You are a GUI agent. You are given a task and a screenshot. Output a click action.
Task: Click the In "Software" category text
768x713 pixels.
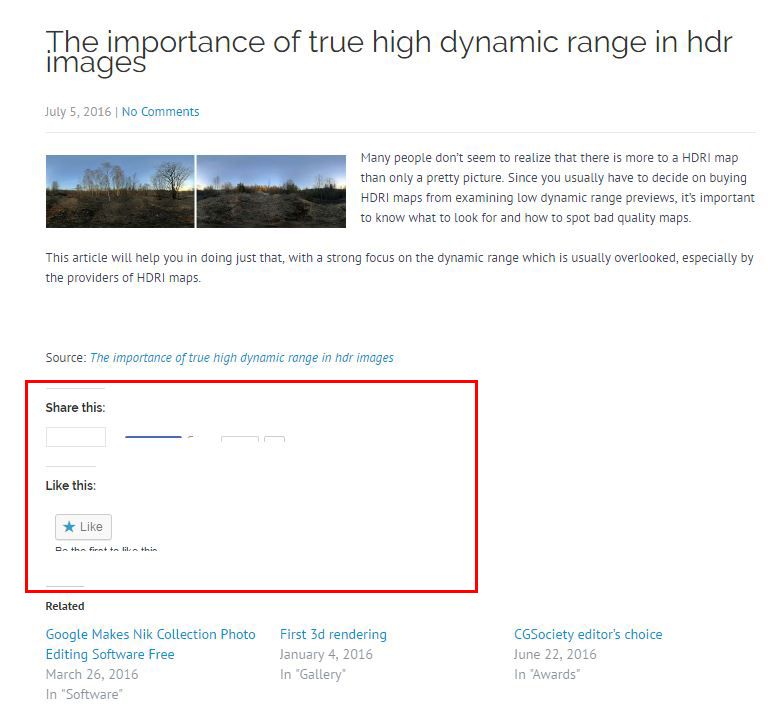tap(84, 694)
